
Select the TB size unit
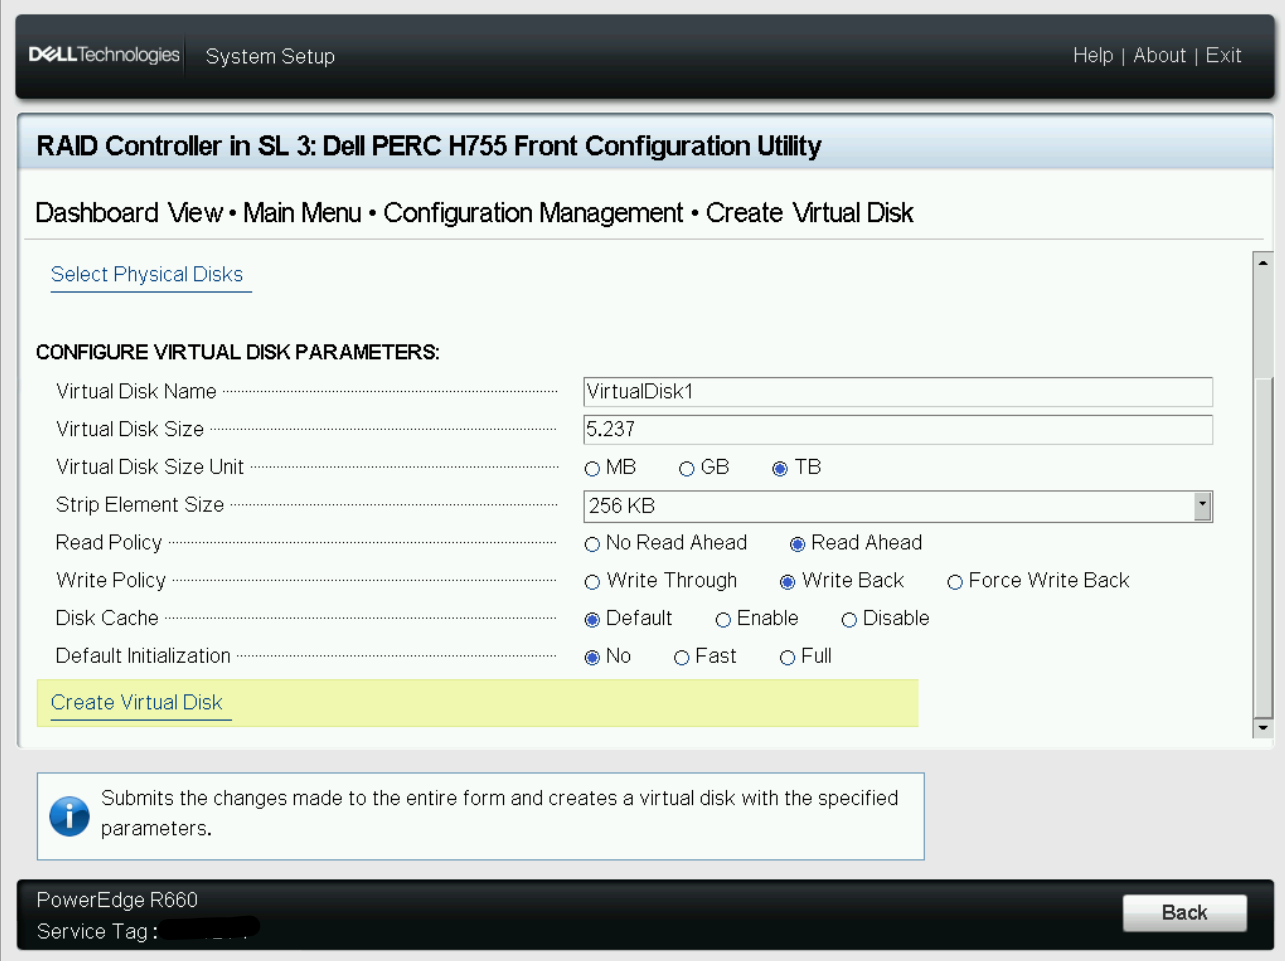point(780,468)
